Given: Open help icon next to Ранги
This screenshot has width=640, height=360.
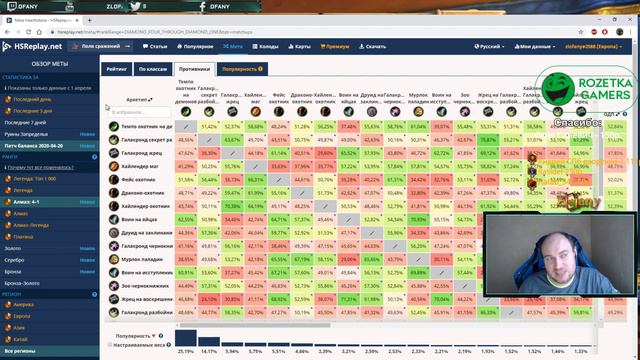Looking at the screenshot, I should tap(94, 157).
